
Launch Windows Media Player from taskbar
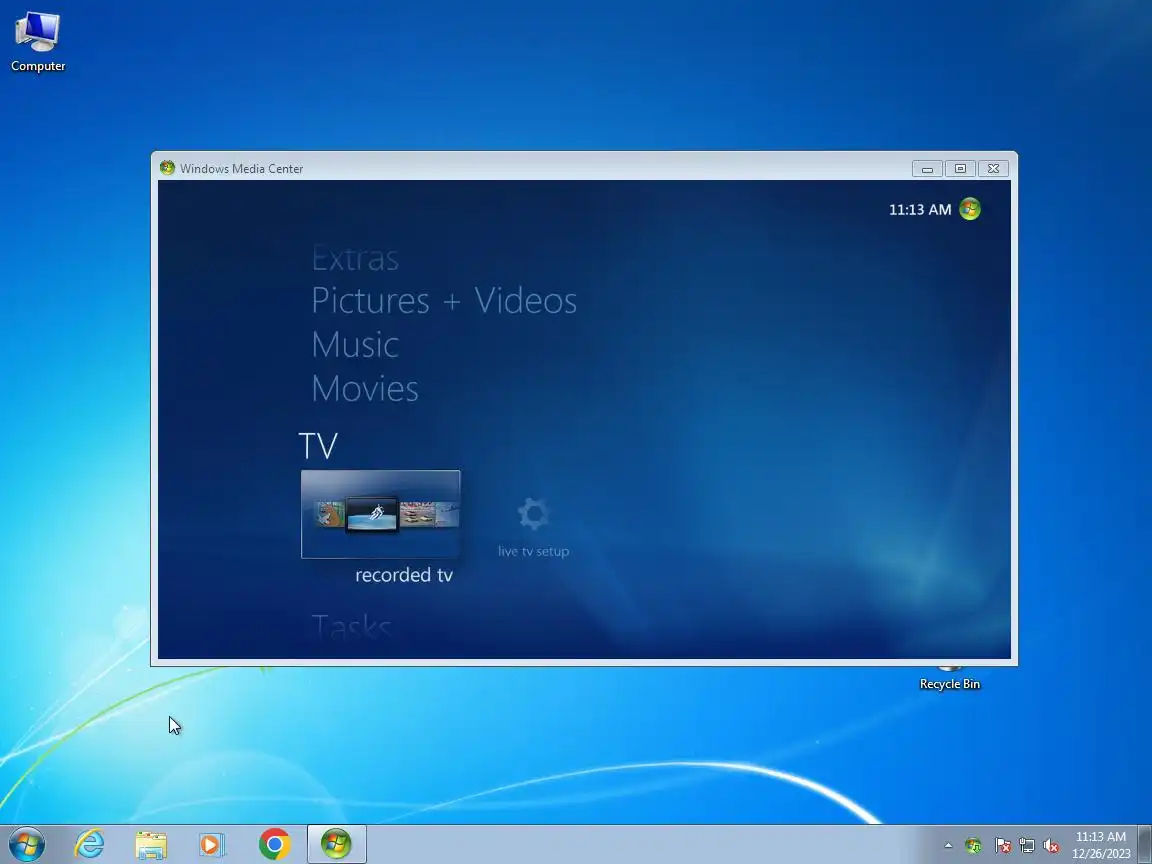212,844
